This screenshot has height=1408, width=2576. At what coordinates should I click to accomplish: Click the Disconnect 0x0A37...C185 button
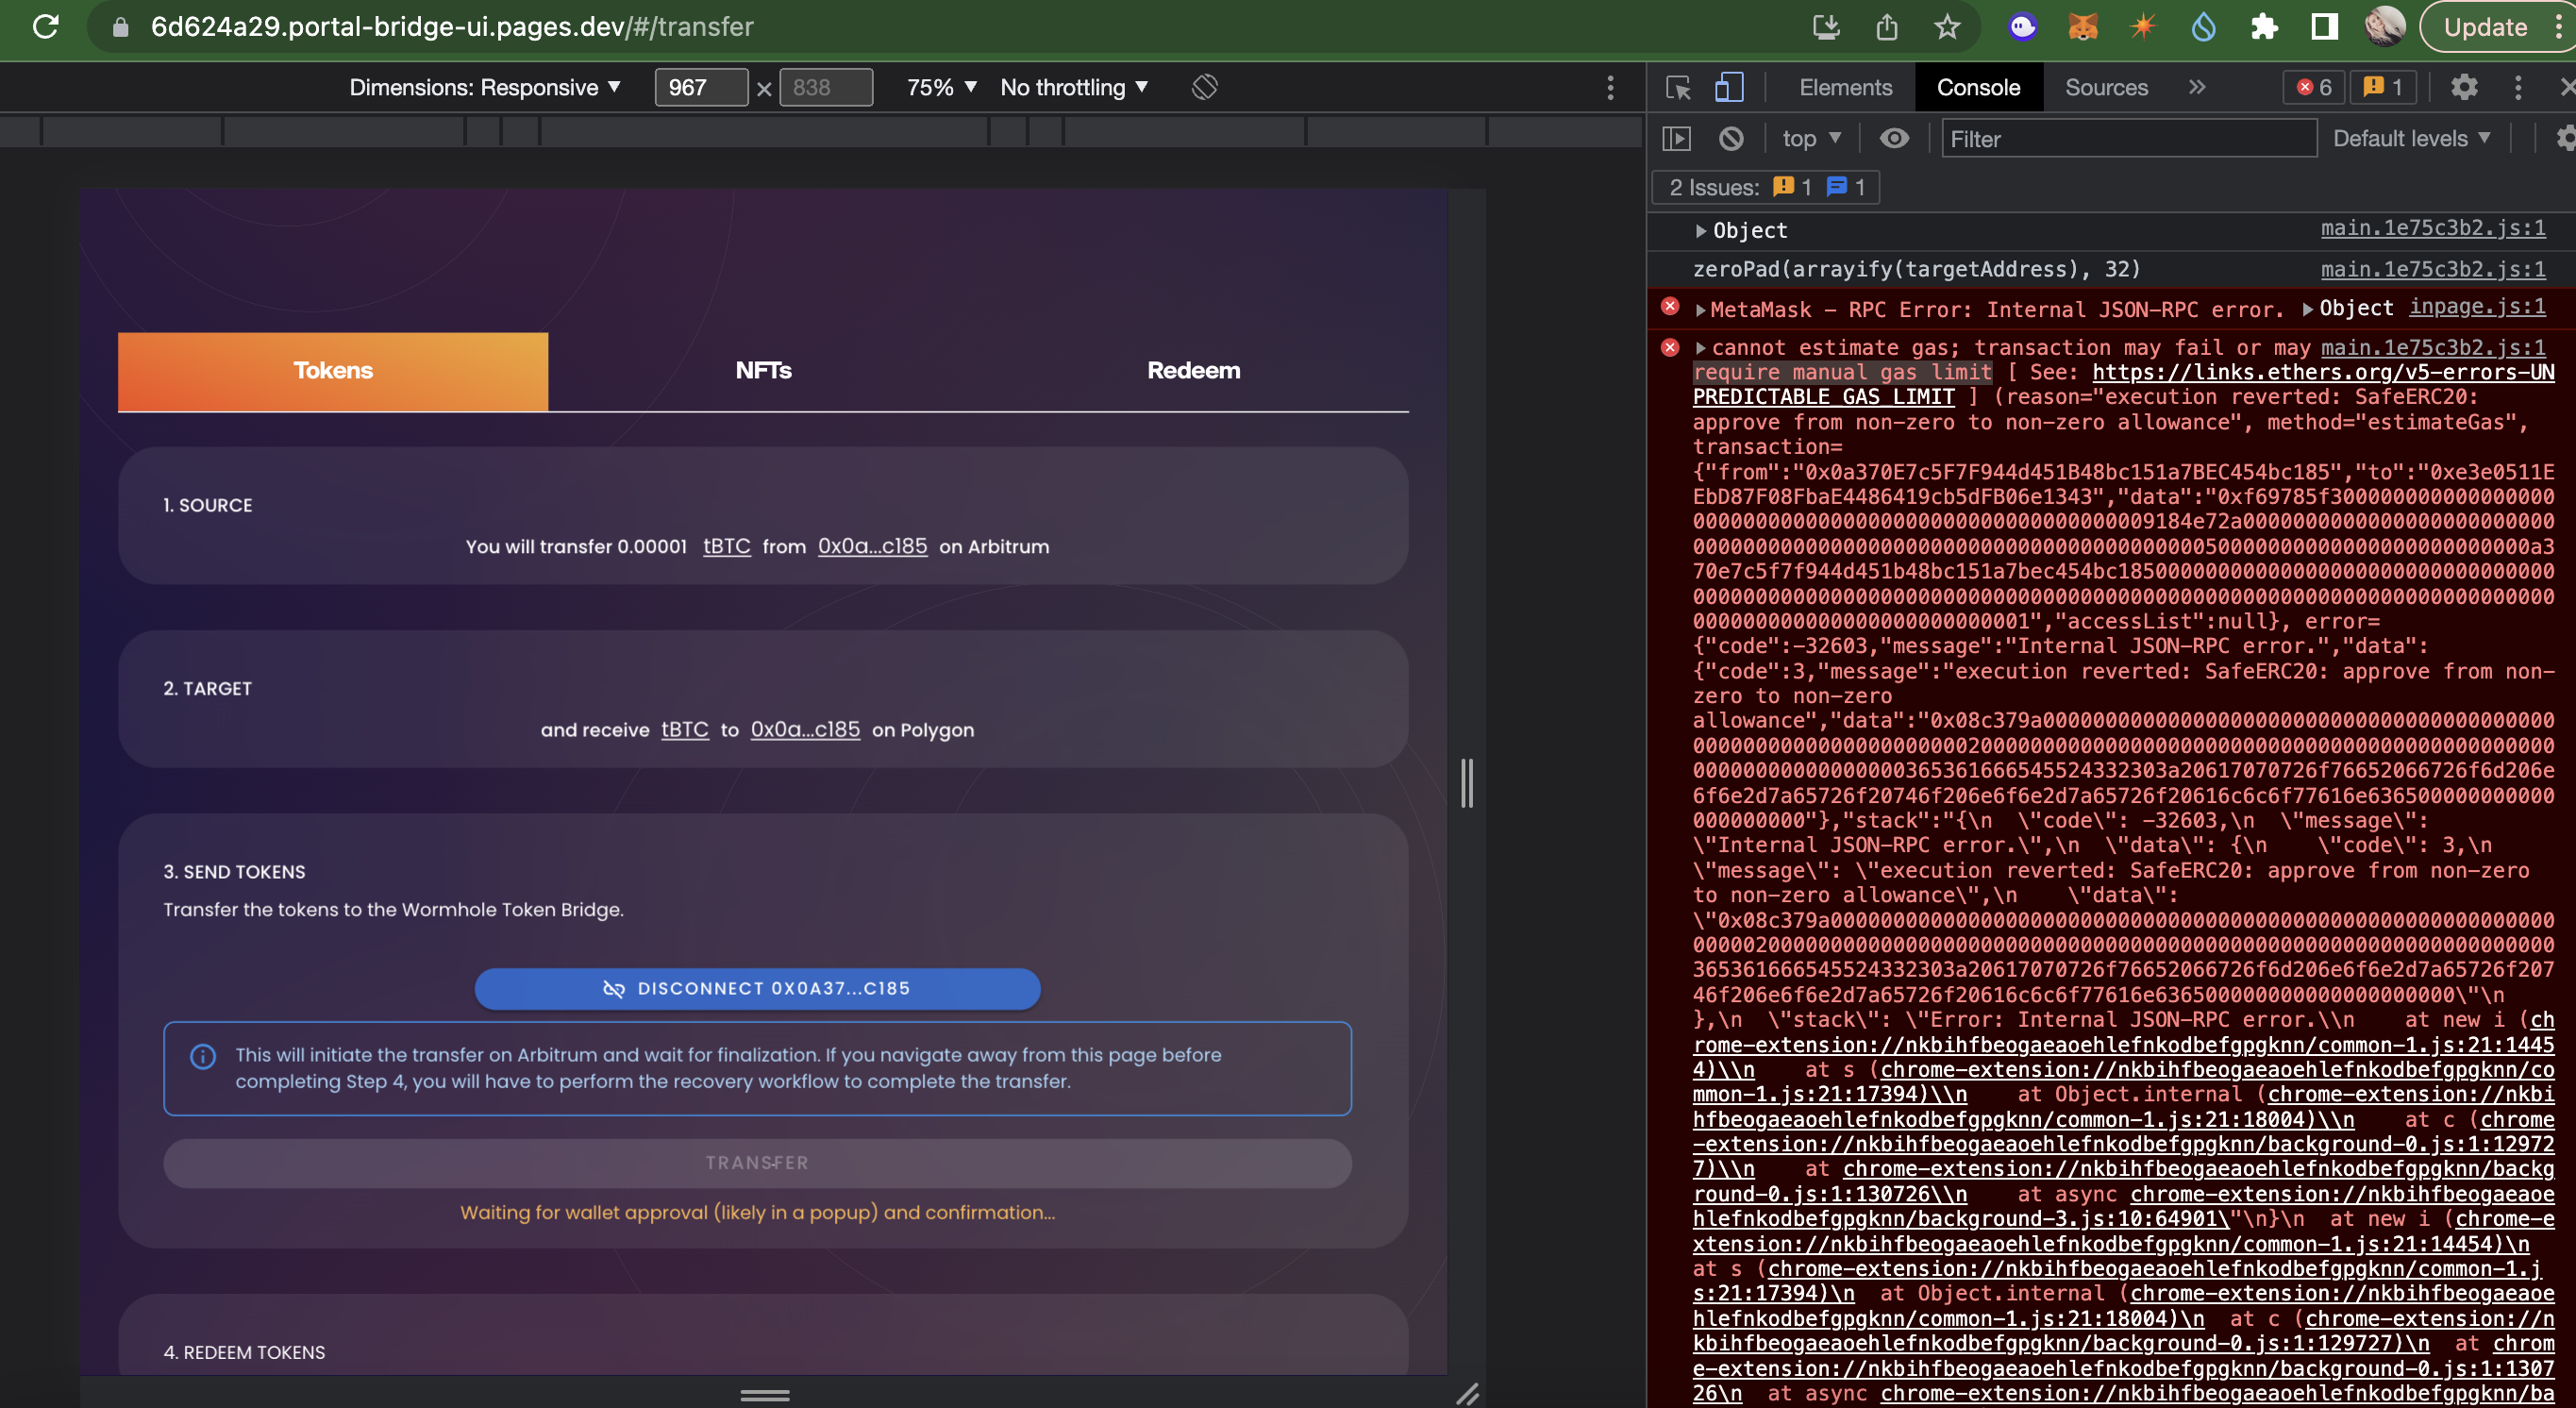(758, 988)
